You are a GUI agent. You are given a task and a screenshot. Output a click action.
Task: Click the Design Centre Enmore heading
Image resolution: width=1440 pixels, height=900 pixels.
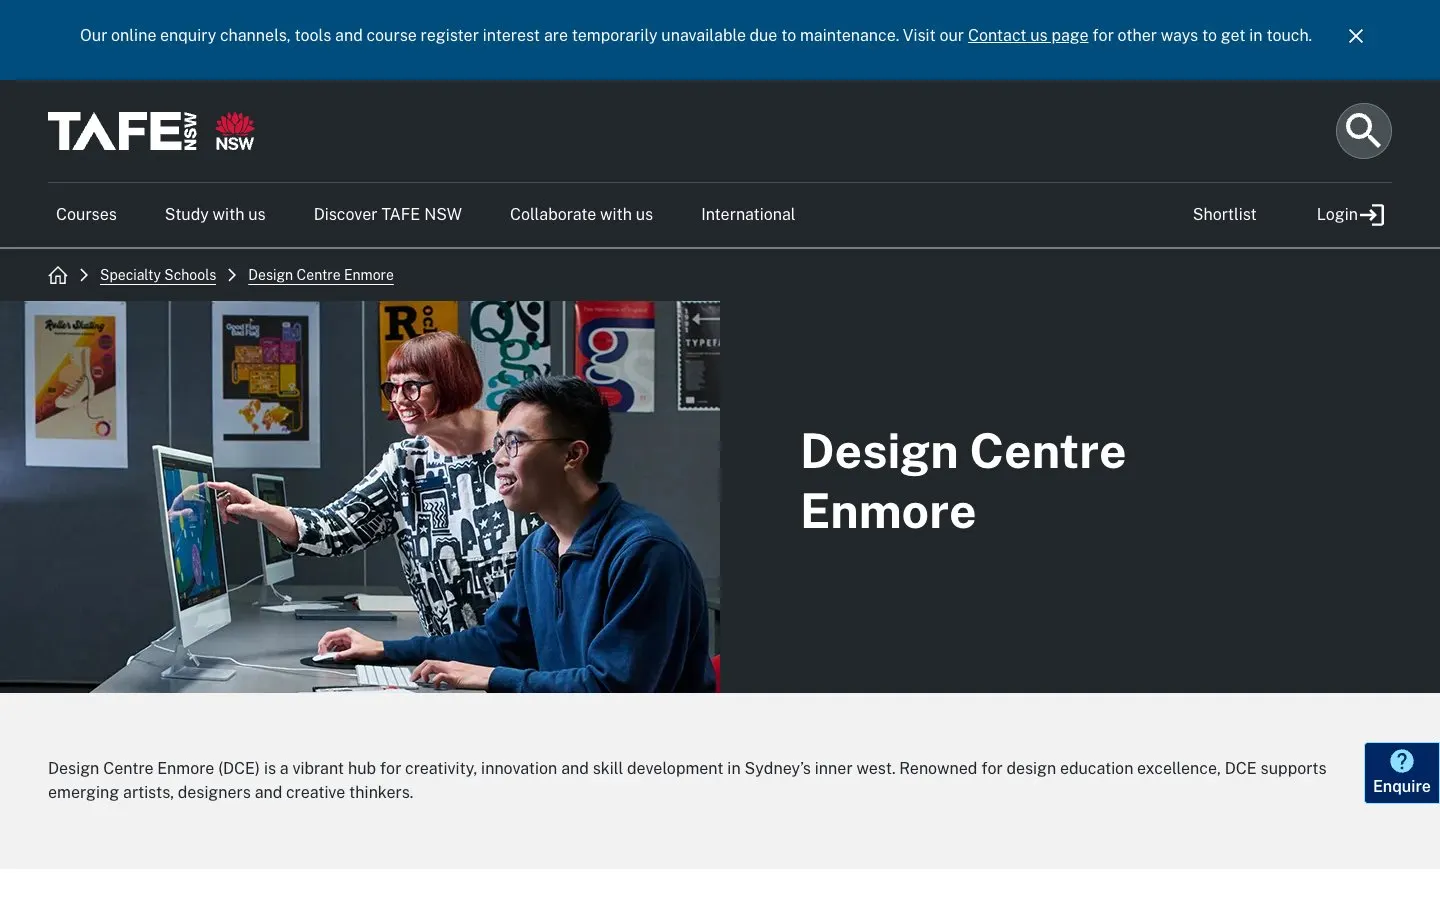tap(963, 481)
